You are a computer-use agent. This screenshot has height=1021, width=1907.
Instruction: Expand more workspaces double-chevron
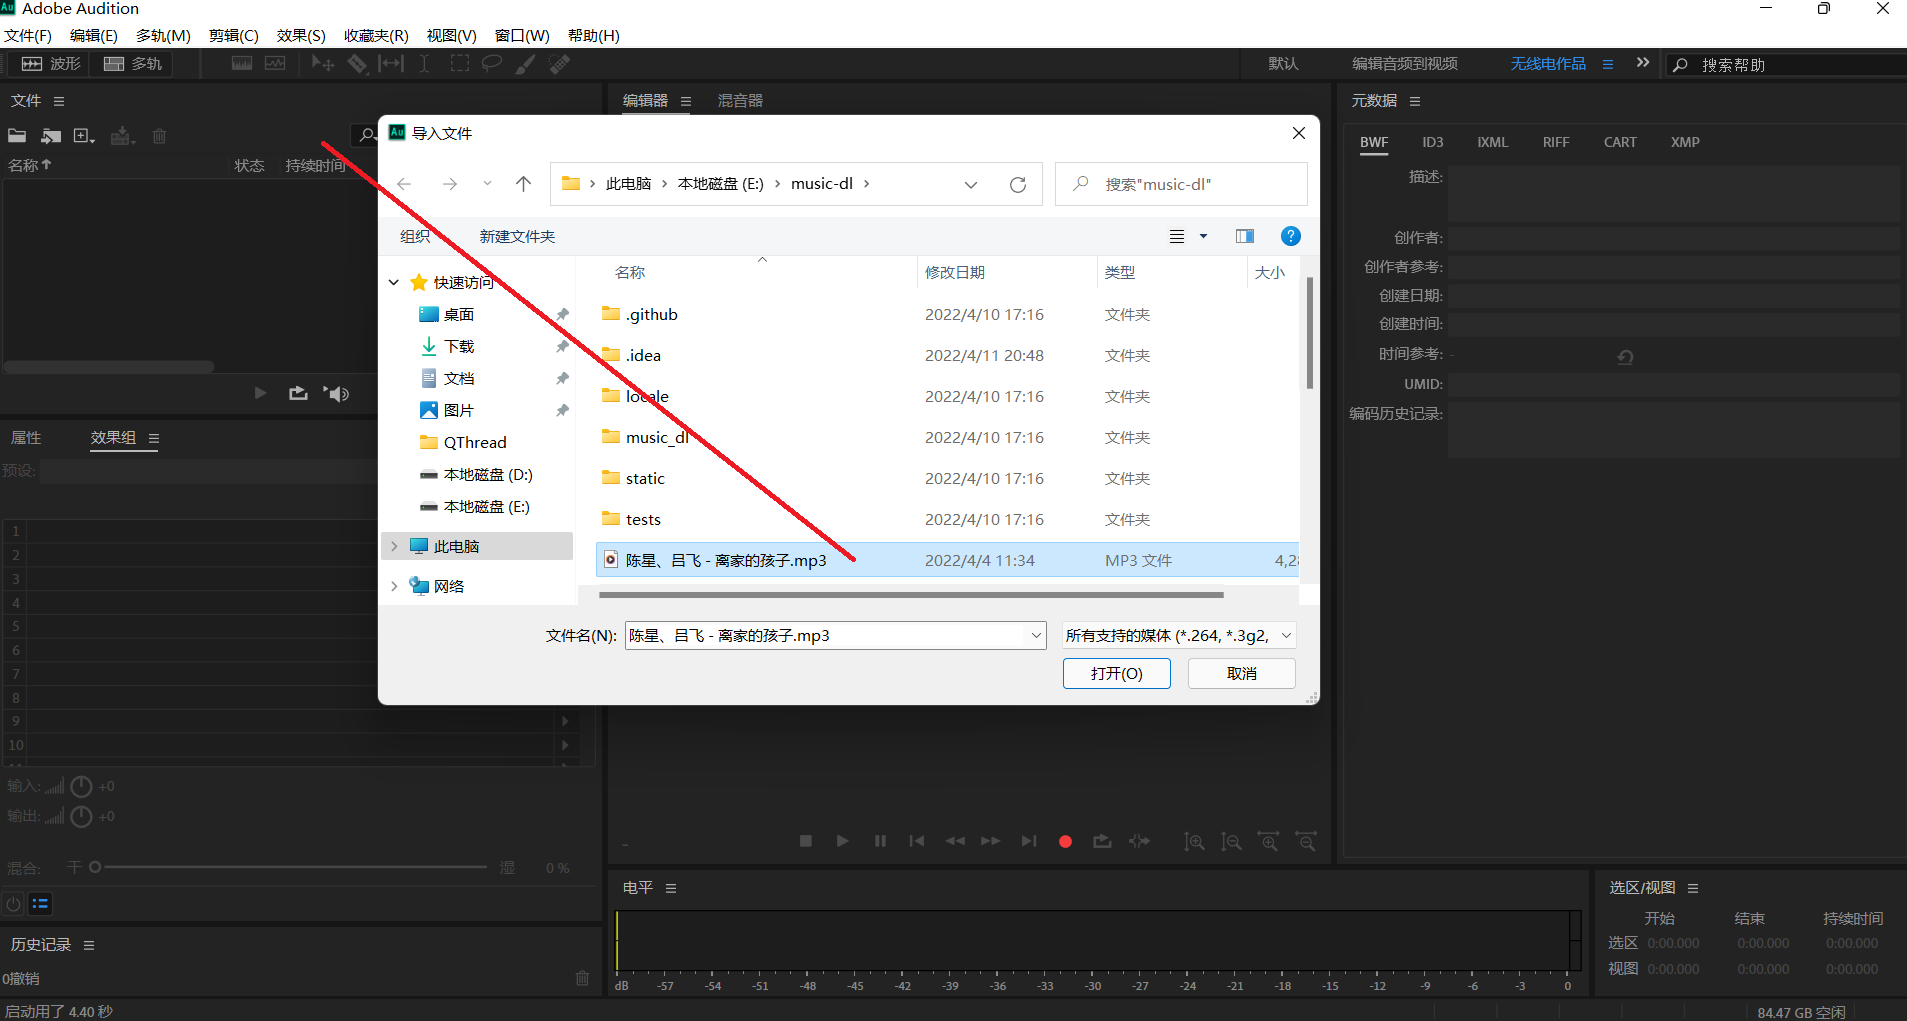[1643, 63]
